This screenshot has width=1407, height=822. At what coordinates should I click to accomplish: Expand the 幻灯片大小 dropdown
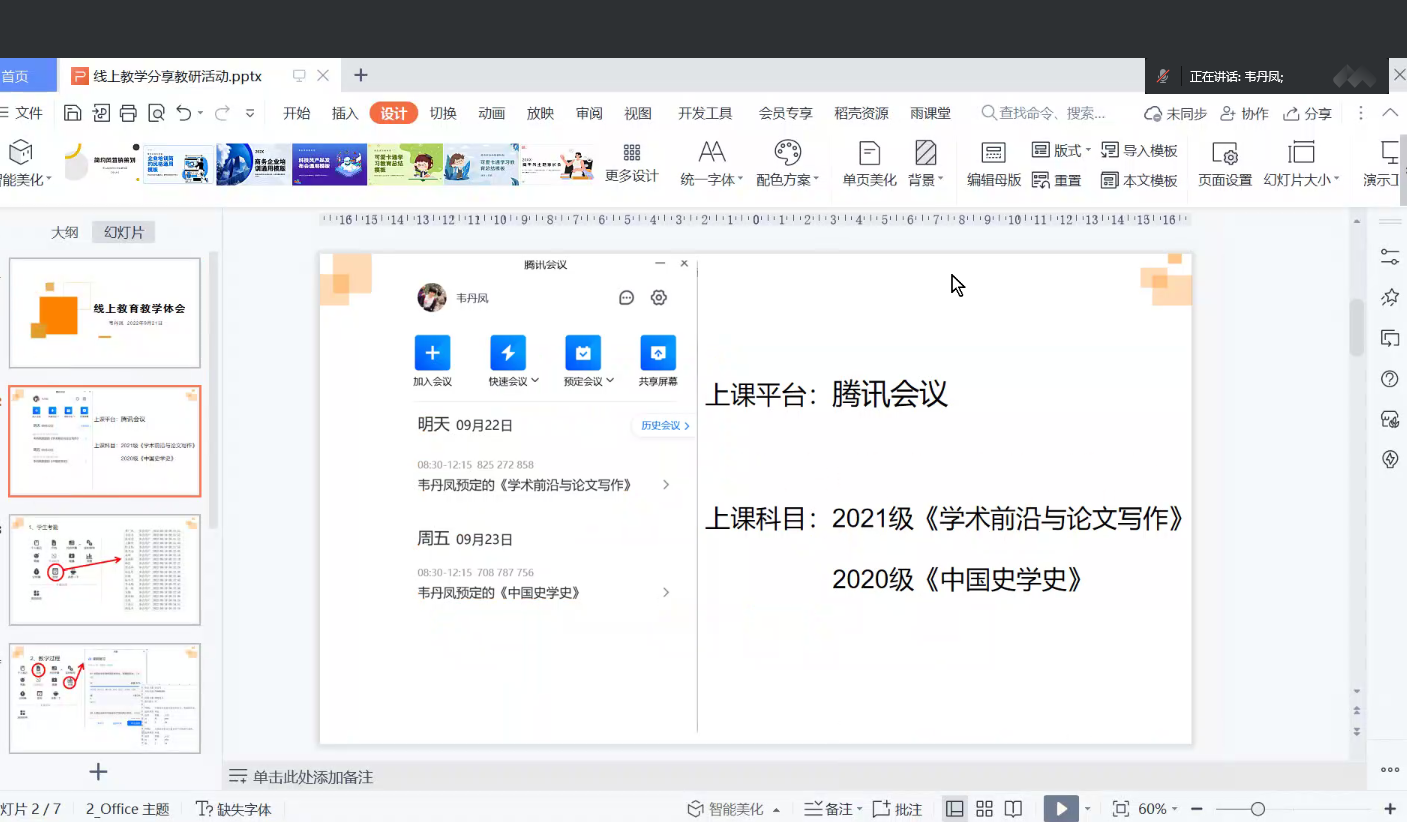click(x=1336, y=181)
